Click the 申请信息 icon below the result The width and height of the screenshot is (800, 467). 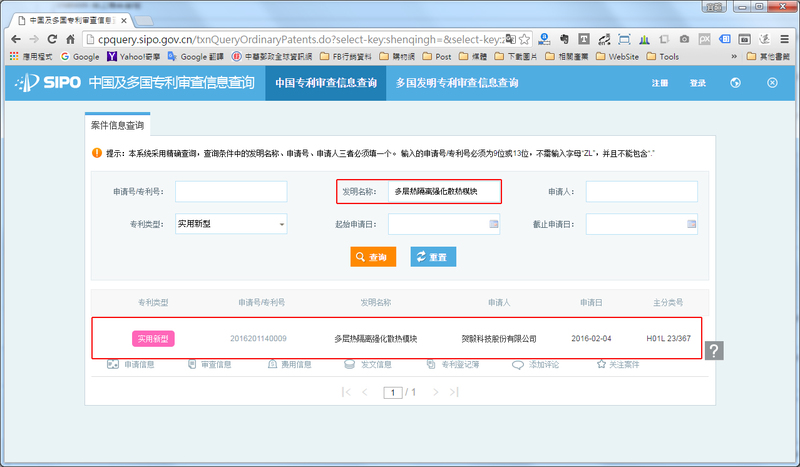point(112,365)
